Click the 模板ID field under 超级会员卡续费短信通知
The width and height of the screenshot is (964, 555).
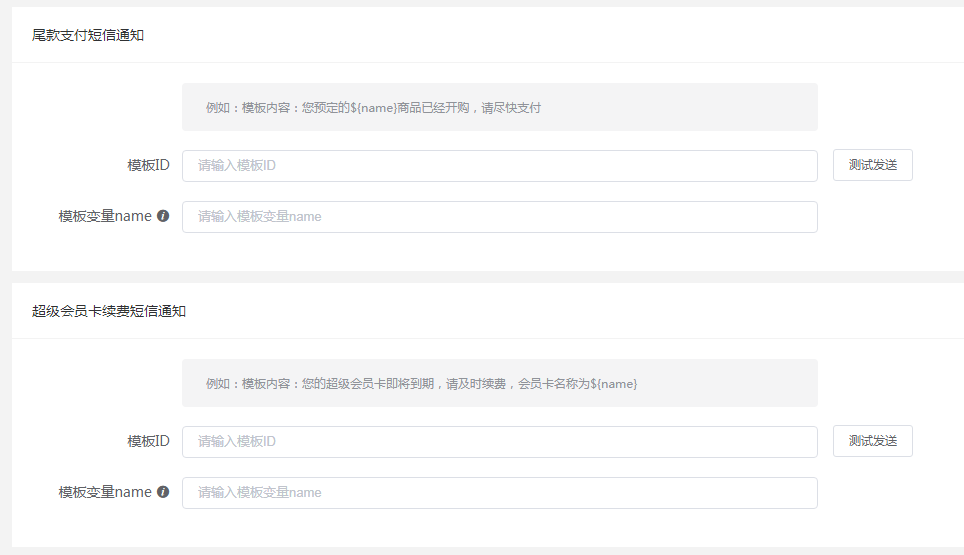(500, 442)
